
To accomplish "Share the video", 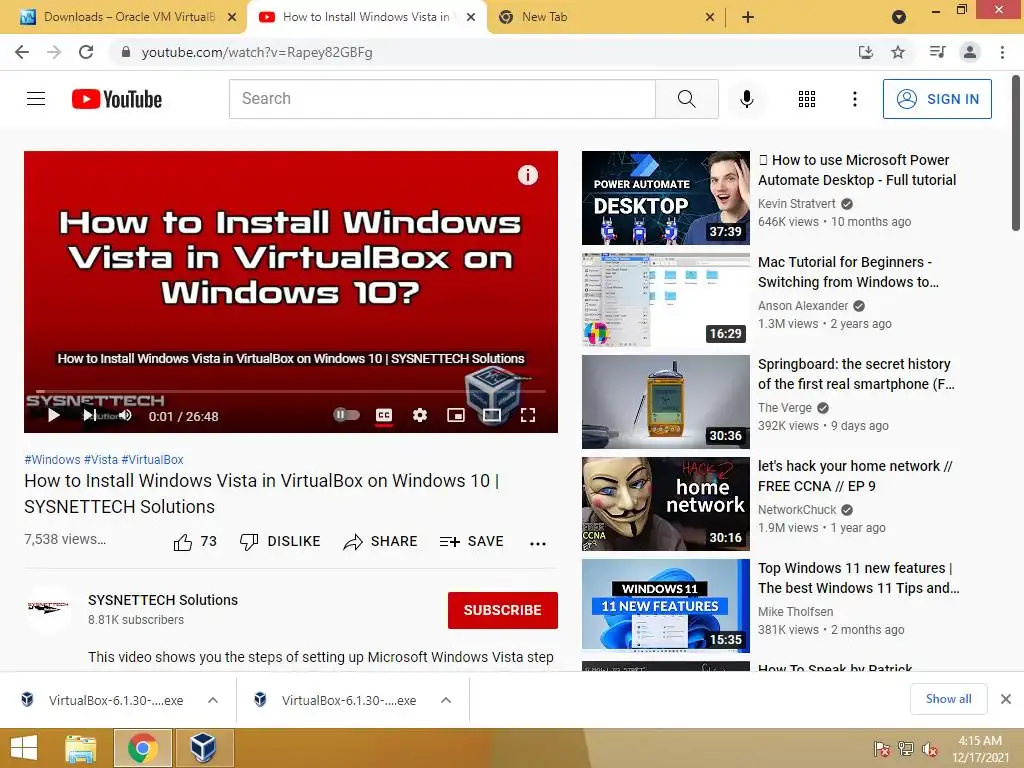I will coord(380,541).
